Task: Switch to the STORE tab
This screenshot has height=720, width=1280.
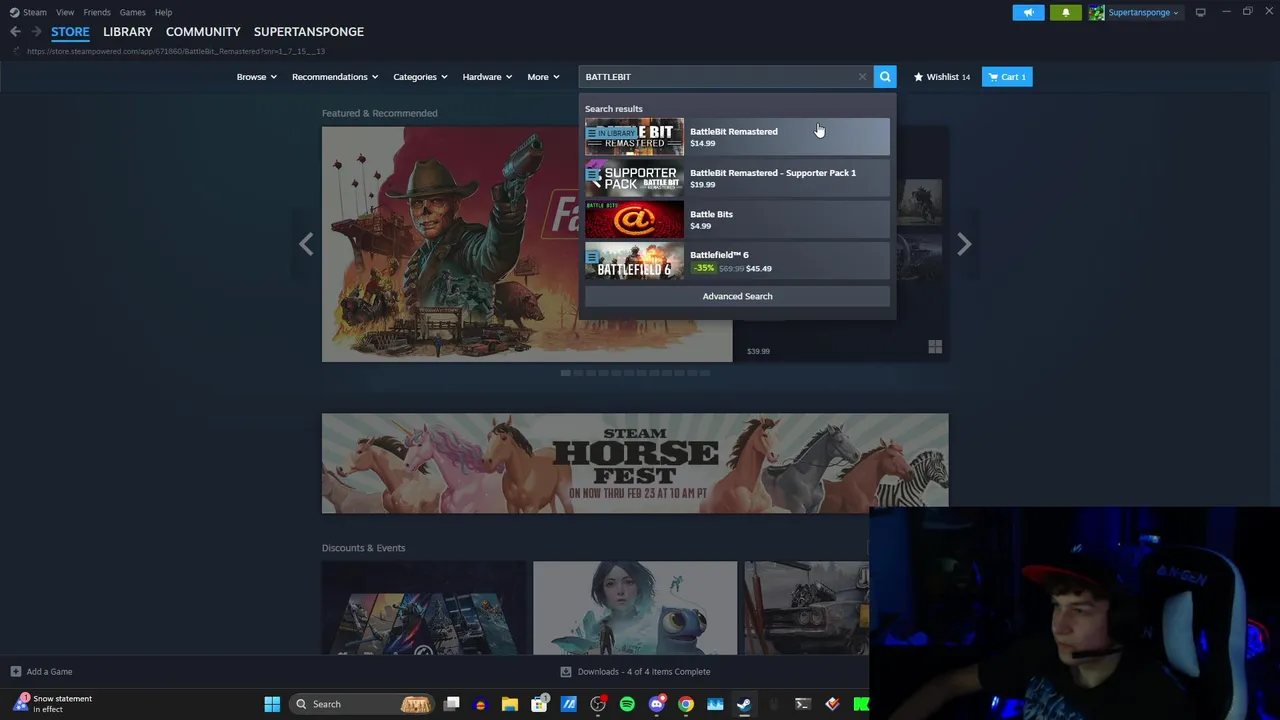Action: pos(70,32)
